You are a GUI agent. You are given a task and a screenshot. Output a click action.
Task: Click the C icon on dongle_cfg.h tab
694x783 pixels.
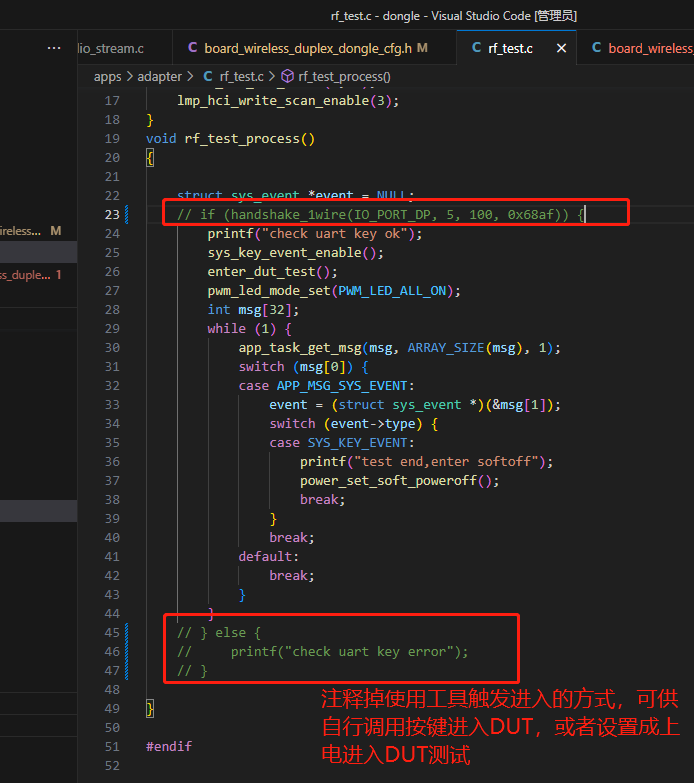coord(192,47)
